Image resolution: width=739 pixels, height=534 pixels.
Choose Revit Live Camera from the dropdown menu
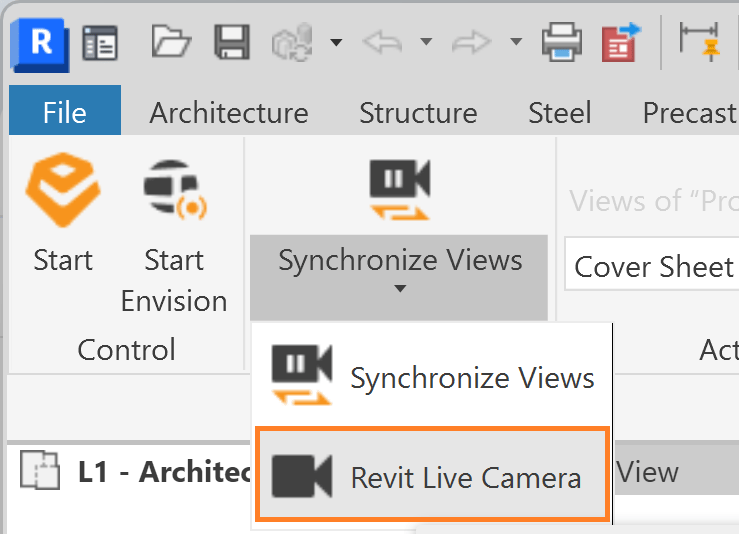432,474
